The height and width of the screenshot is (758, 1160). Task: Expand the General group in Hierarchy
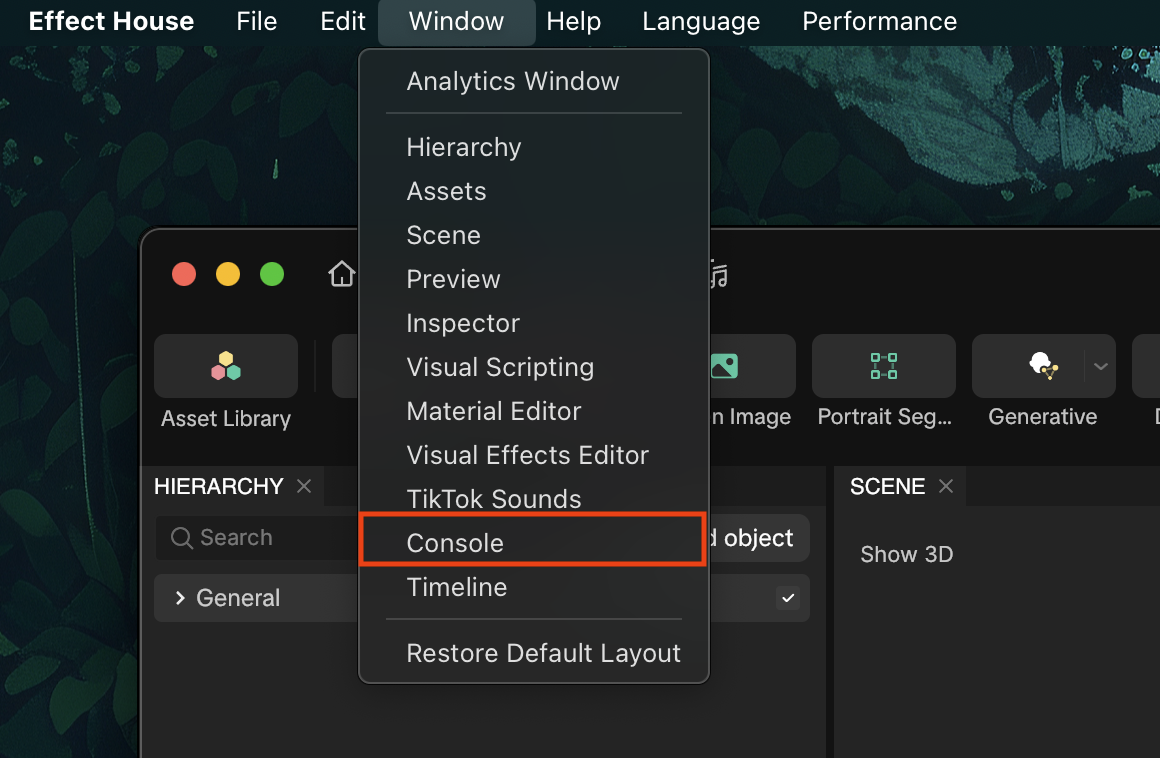(x=180, y=598)
